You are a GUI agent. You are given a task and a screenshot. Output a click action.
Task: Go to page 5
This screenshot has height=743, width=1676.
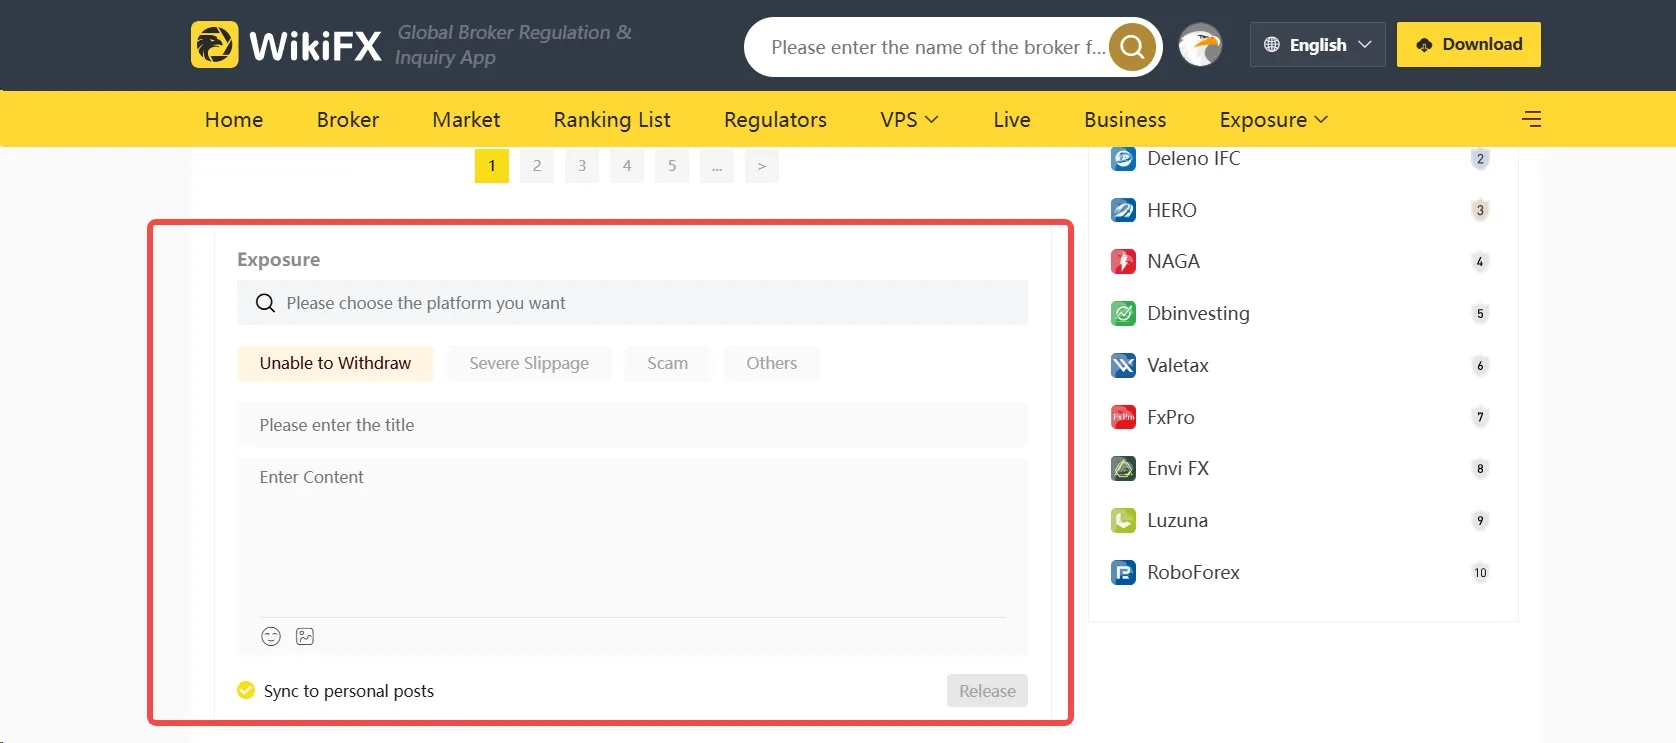tap(672, 166)
